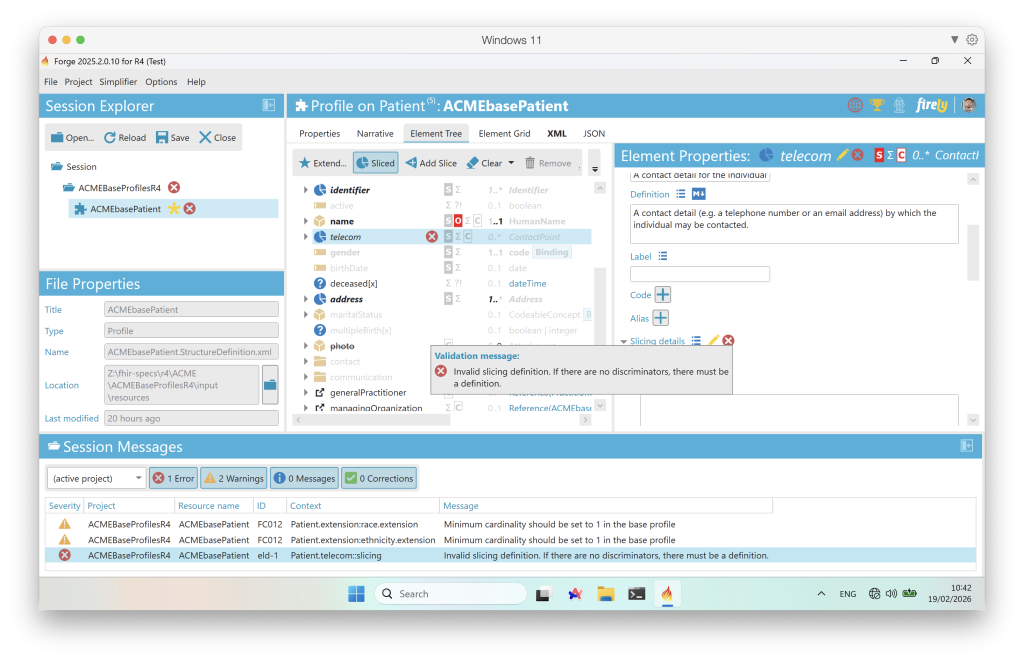Image resolution: width=1024 pixels, height=662 pixels.
Task: Click the dateTime type link
Action: 527,283
